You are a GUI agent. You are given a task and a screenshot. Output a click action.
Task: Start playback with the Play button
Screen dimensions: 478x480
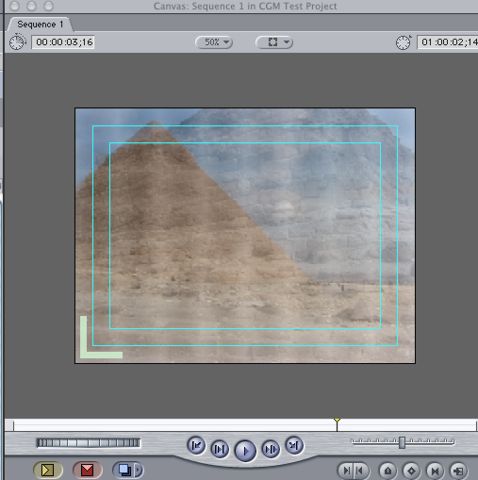click(x=245, y=451)
